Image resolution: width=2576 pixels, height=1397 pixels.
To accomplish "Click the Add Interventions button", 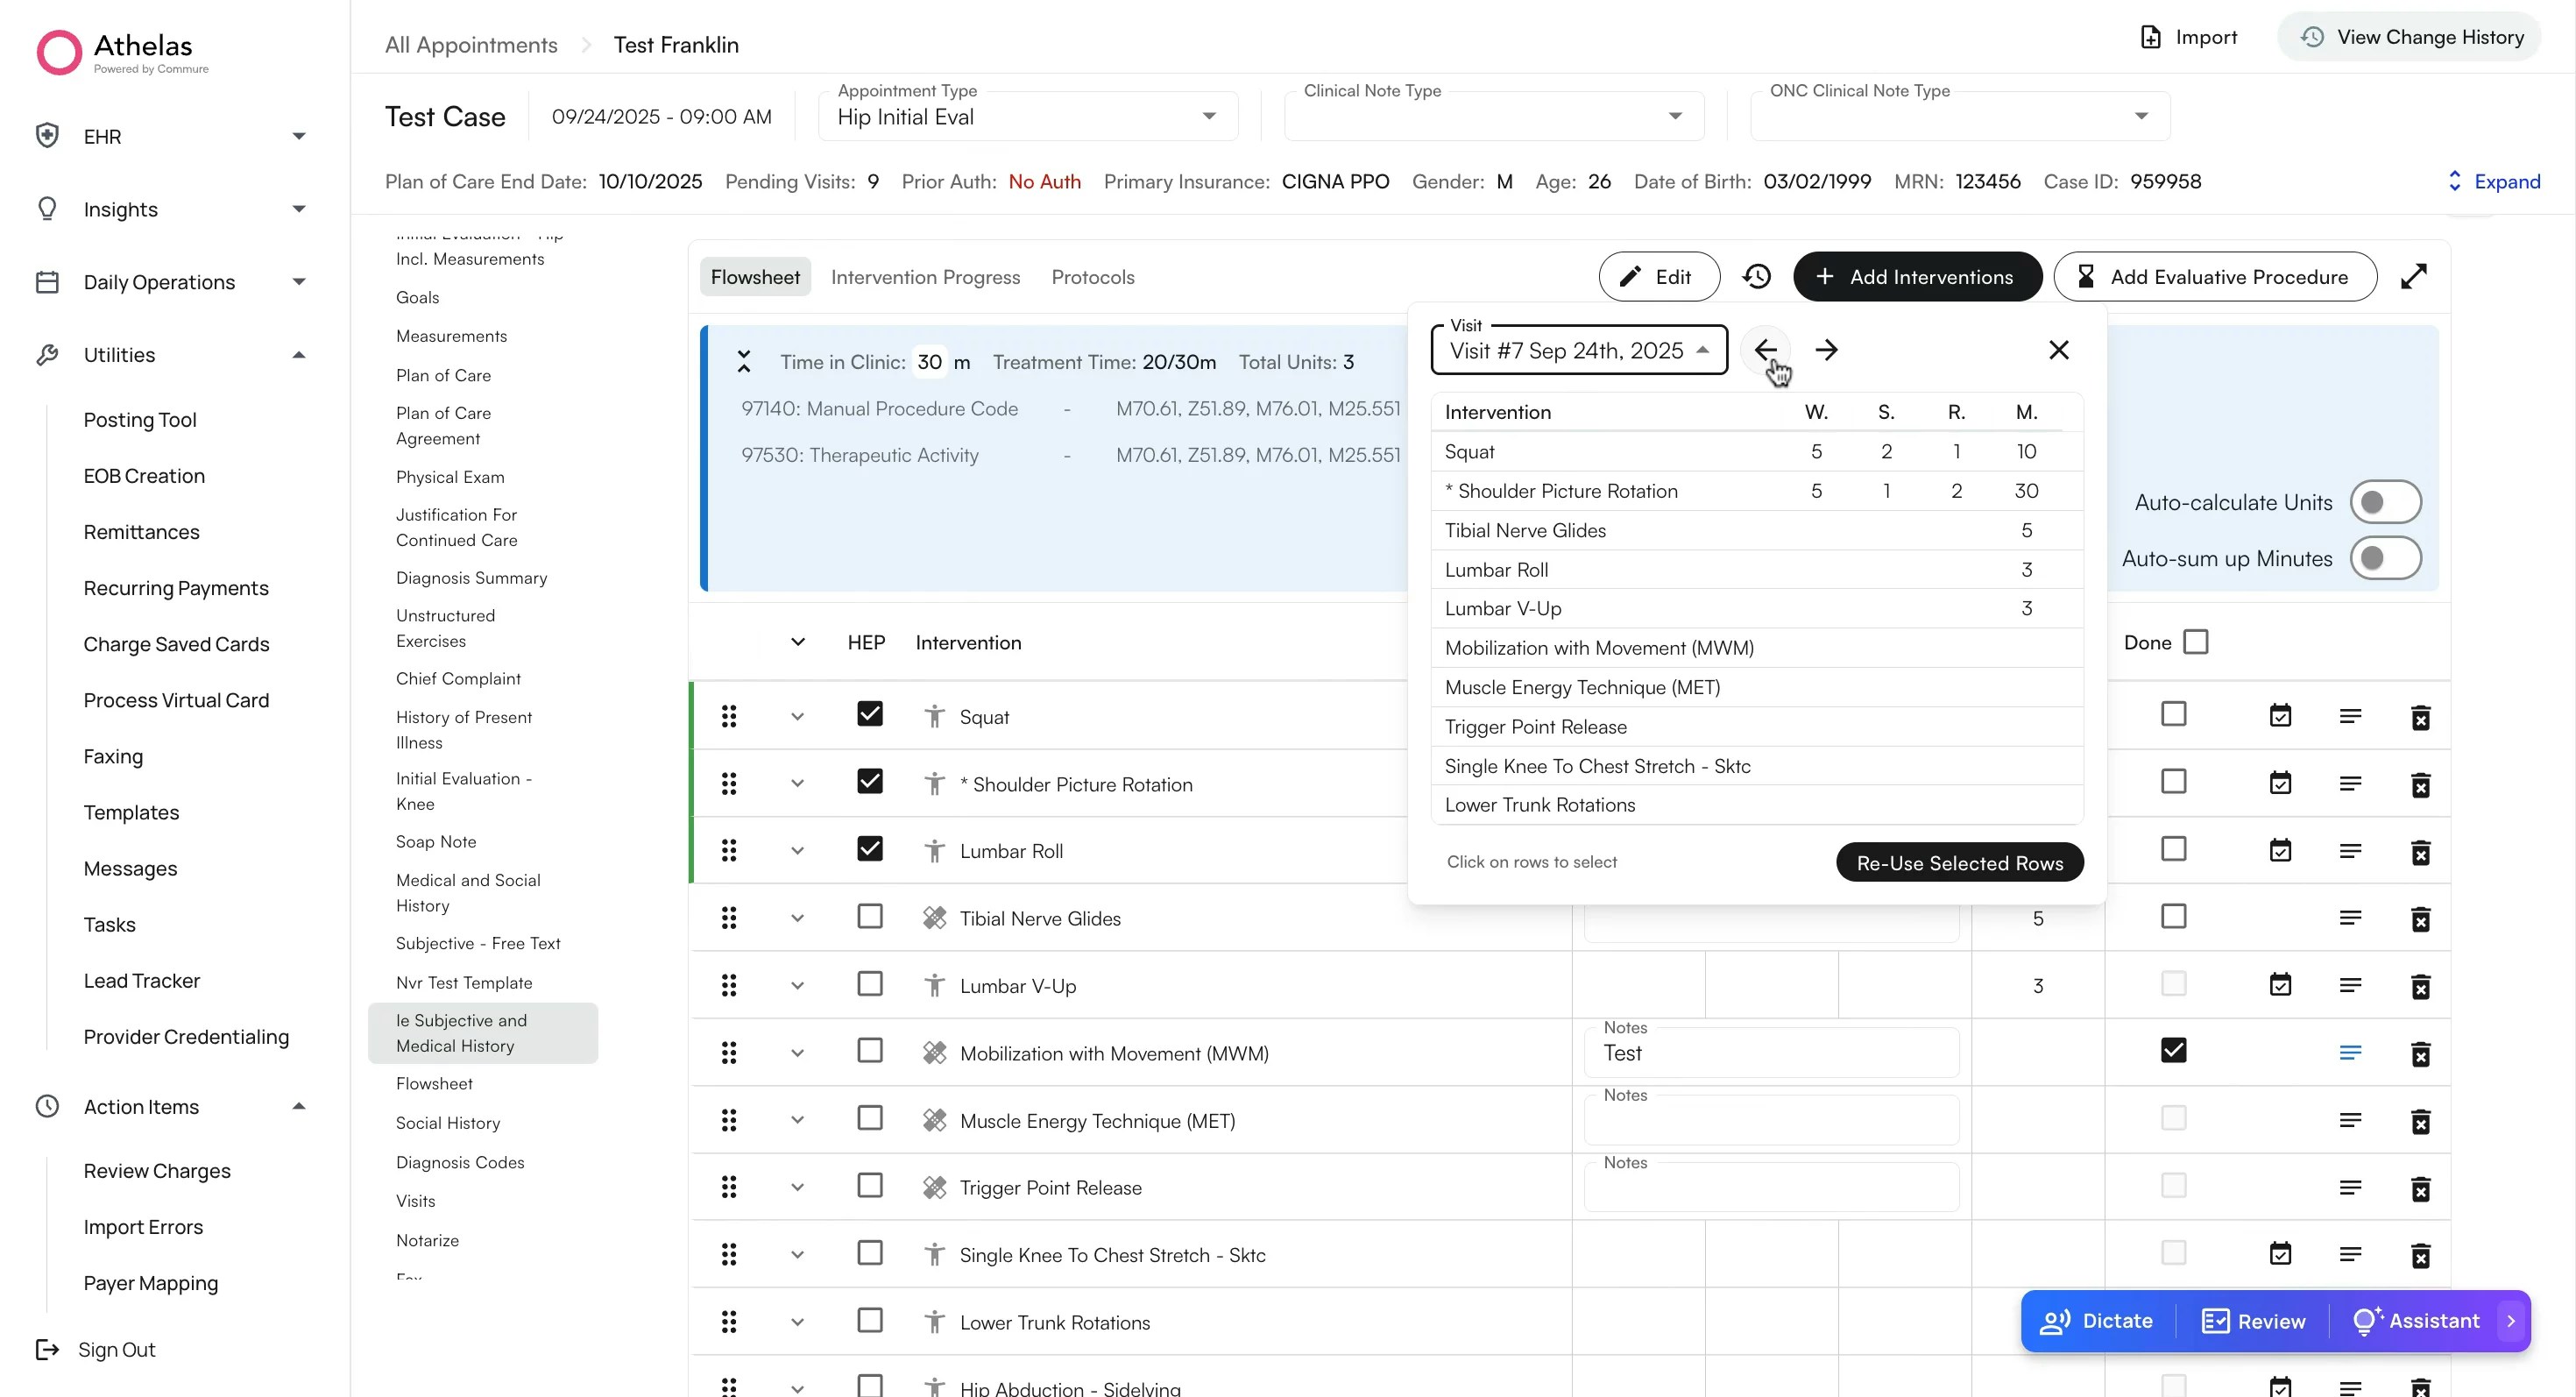I will click(1916, 277).
